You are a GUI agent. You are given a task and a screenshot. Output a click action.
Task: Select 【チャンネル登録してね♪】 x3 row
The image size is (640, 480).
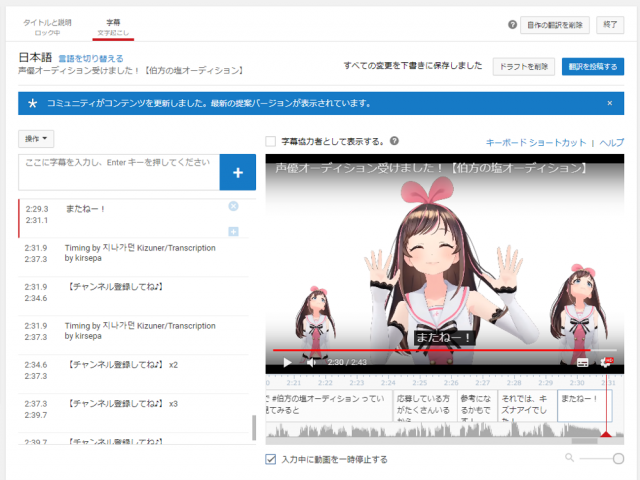click(x=133, y=413)
